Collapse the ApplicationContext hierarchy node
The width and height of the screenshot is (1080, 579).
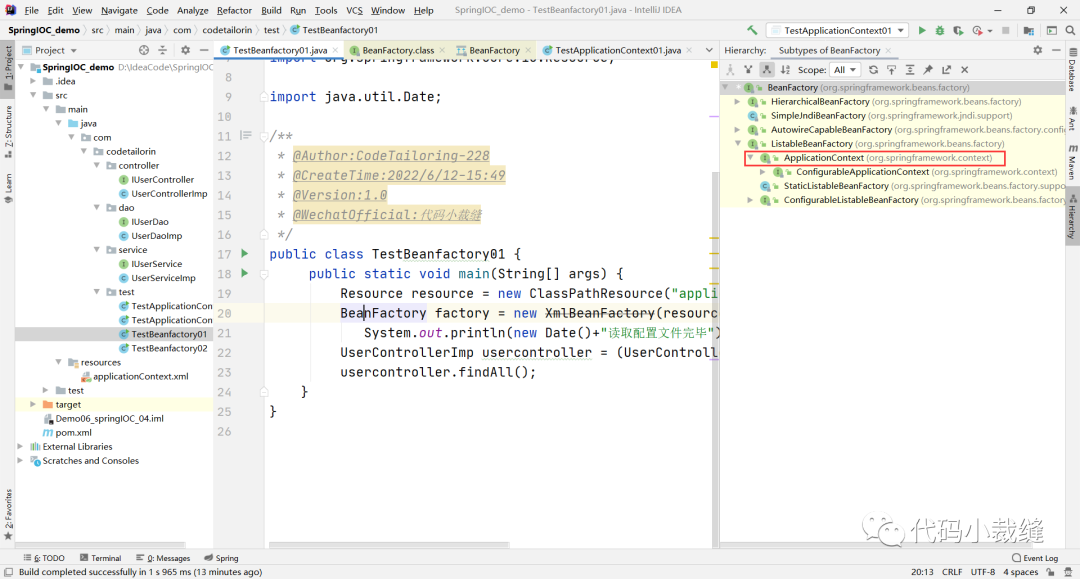[x=751, y=158]
